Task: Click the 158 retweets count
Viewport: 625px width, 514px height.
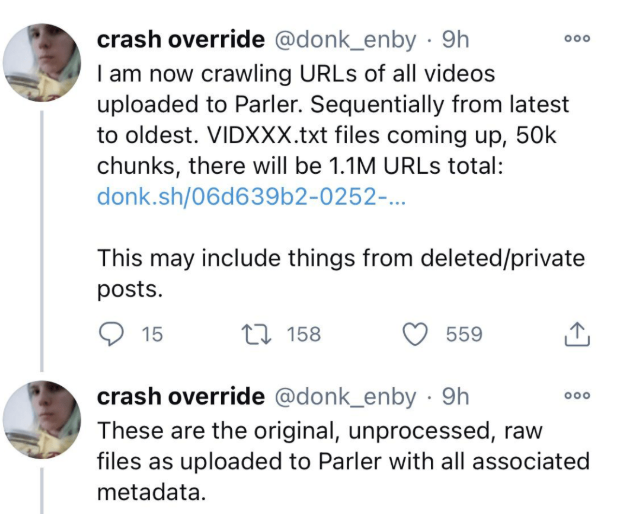Action: click(x=303, y=335)
